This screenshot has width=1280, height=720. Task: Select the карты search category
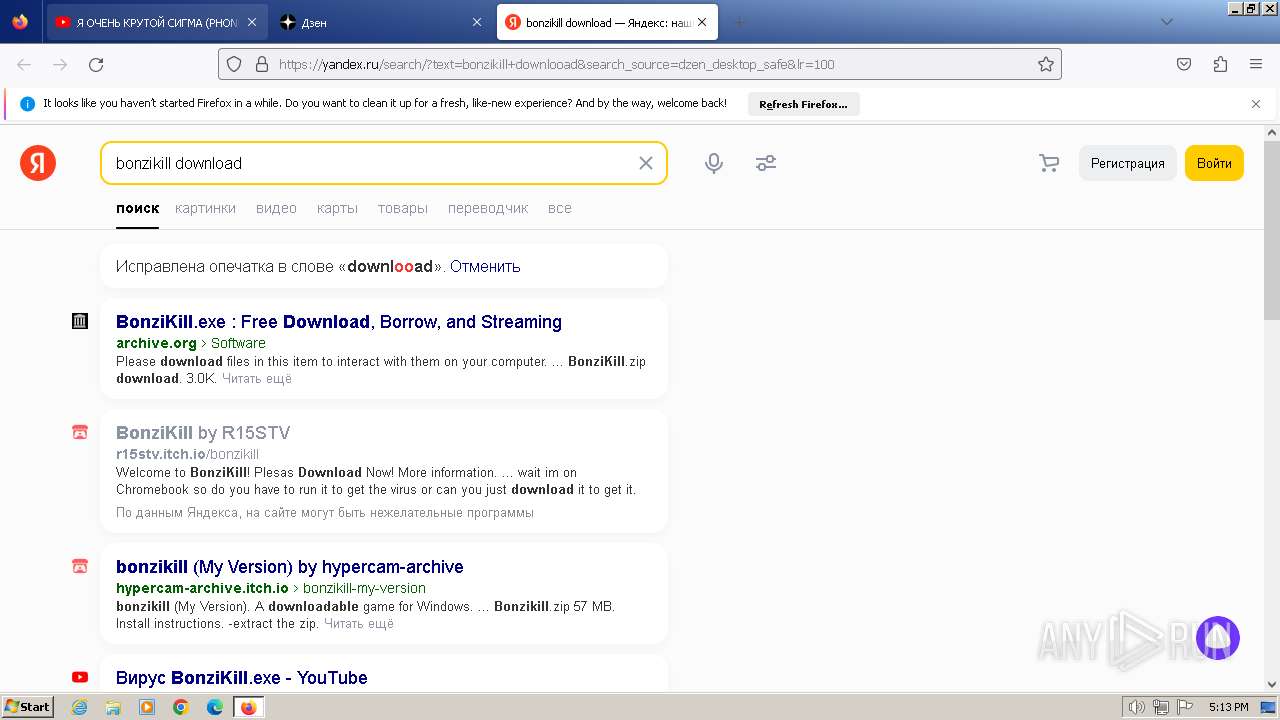(x=337, y=208)
